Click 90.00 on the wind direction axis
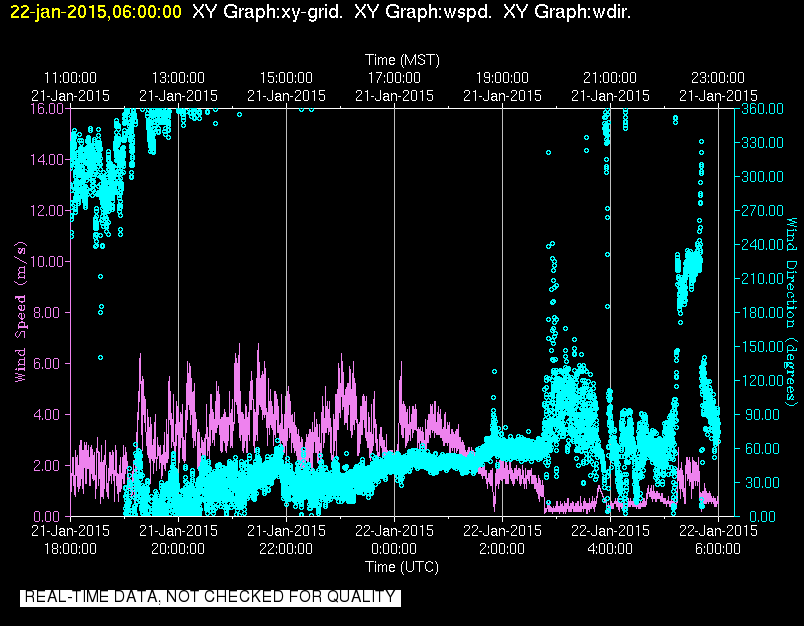The height and width of the screenshot is (626, 804). coord(760,414)
